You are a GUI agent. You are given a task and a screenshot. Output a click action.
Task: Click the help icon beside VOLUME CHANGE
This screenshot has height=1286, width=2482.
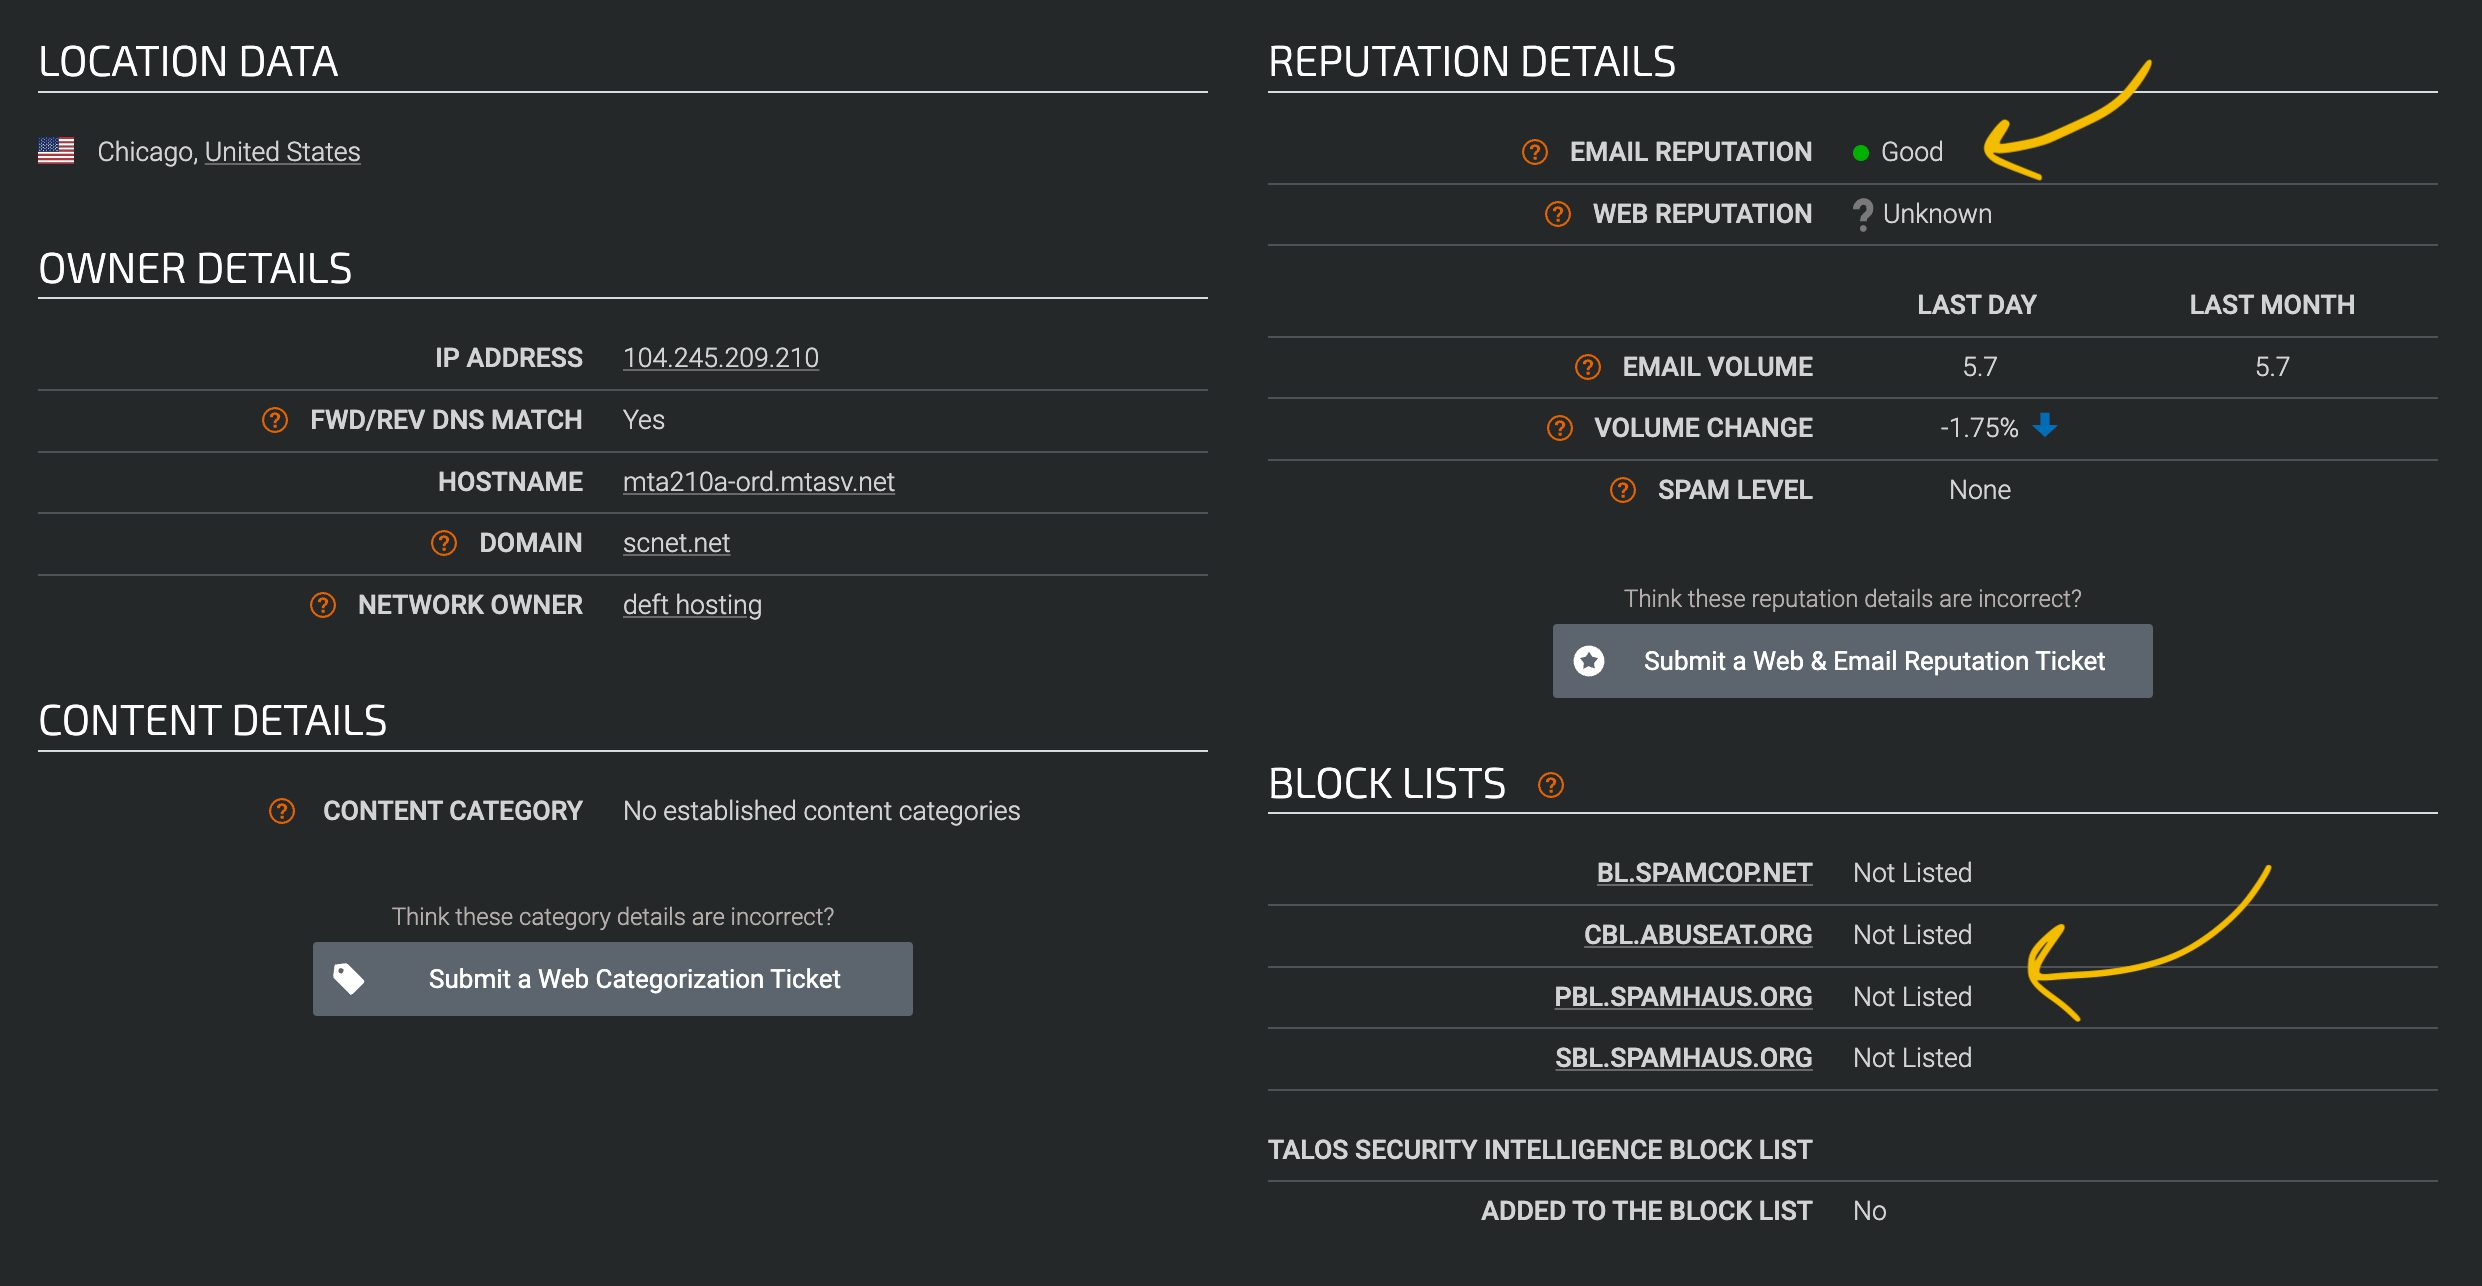click(1560, 427)
